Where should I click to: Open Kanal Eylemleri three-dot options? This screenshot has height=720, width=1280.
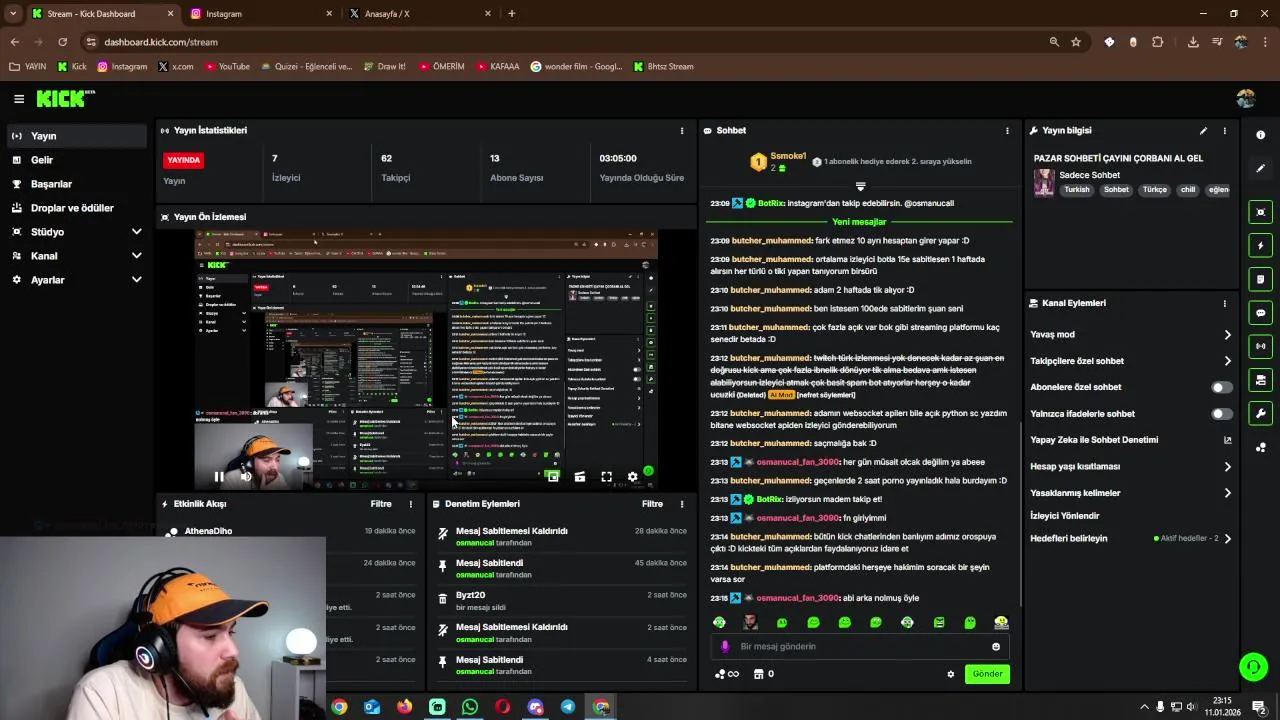click(1224, 303)
